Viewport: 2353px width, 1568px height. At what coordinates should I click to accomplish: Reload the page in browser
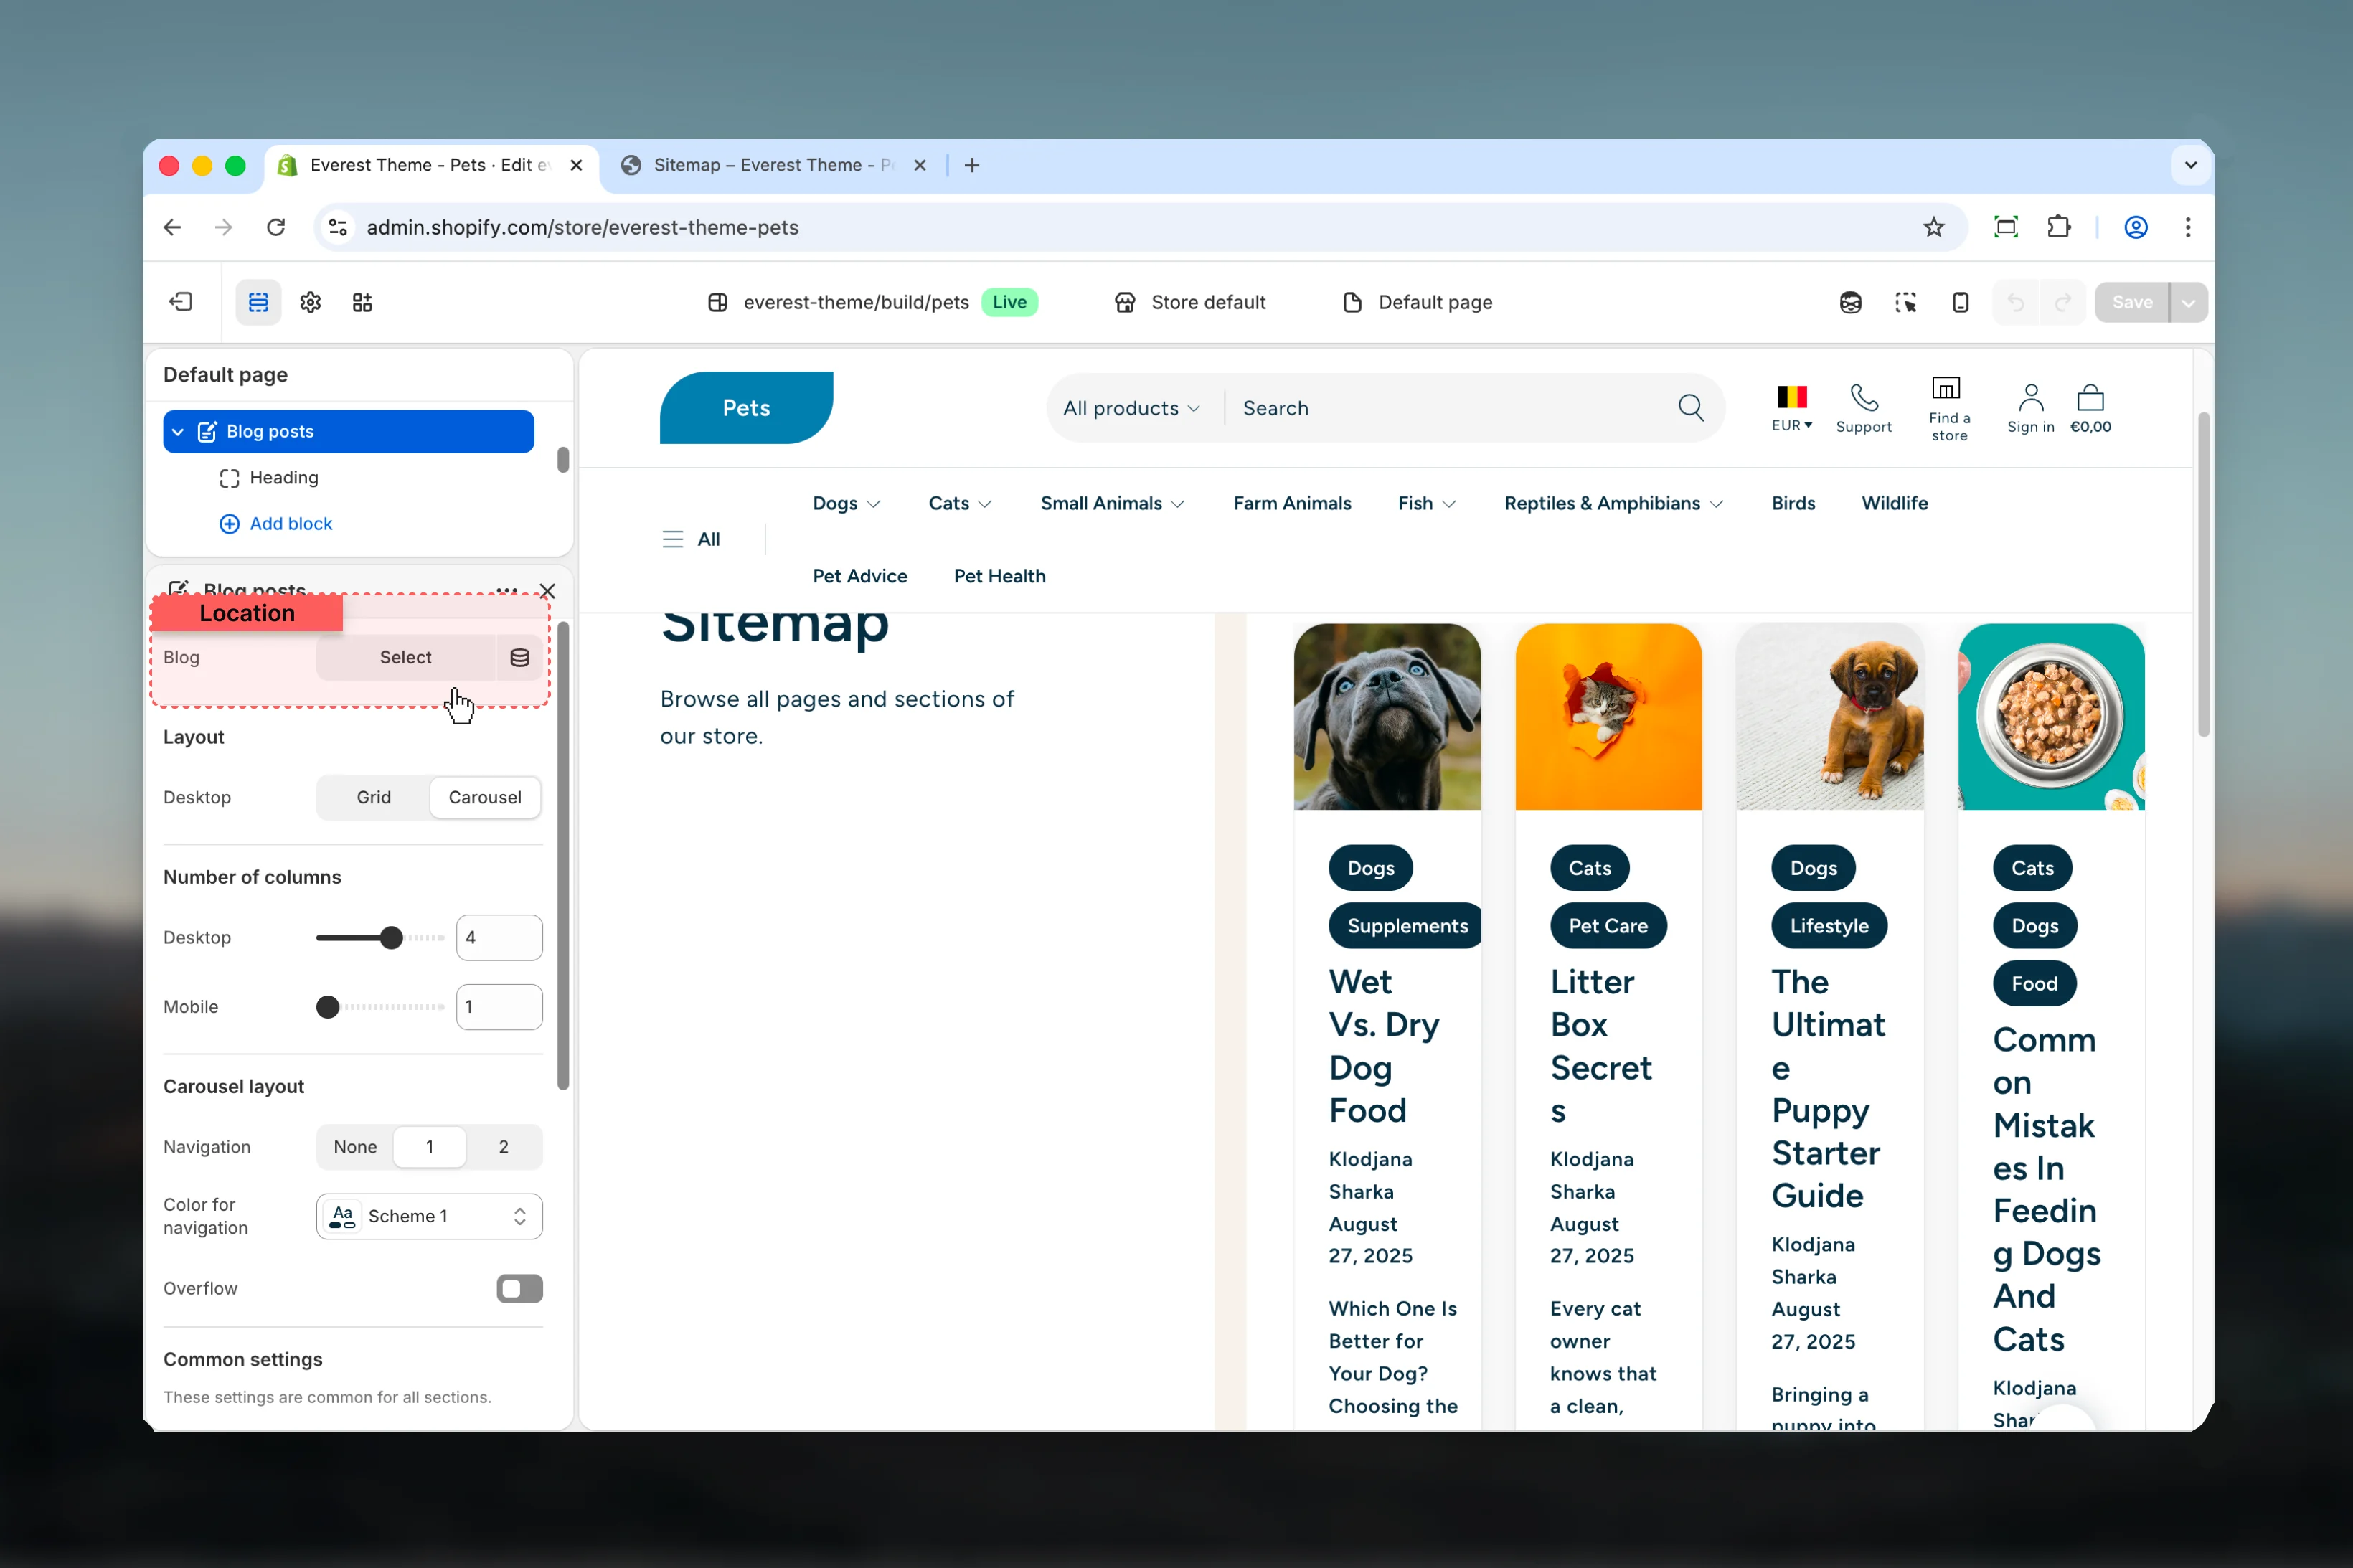[276, 227]
